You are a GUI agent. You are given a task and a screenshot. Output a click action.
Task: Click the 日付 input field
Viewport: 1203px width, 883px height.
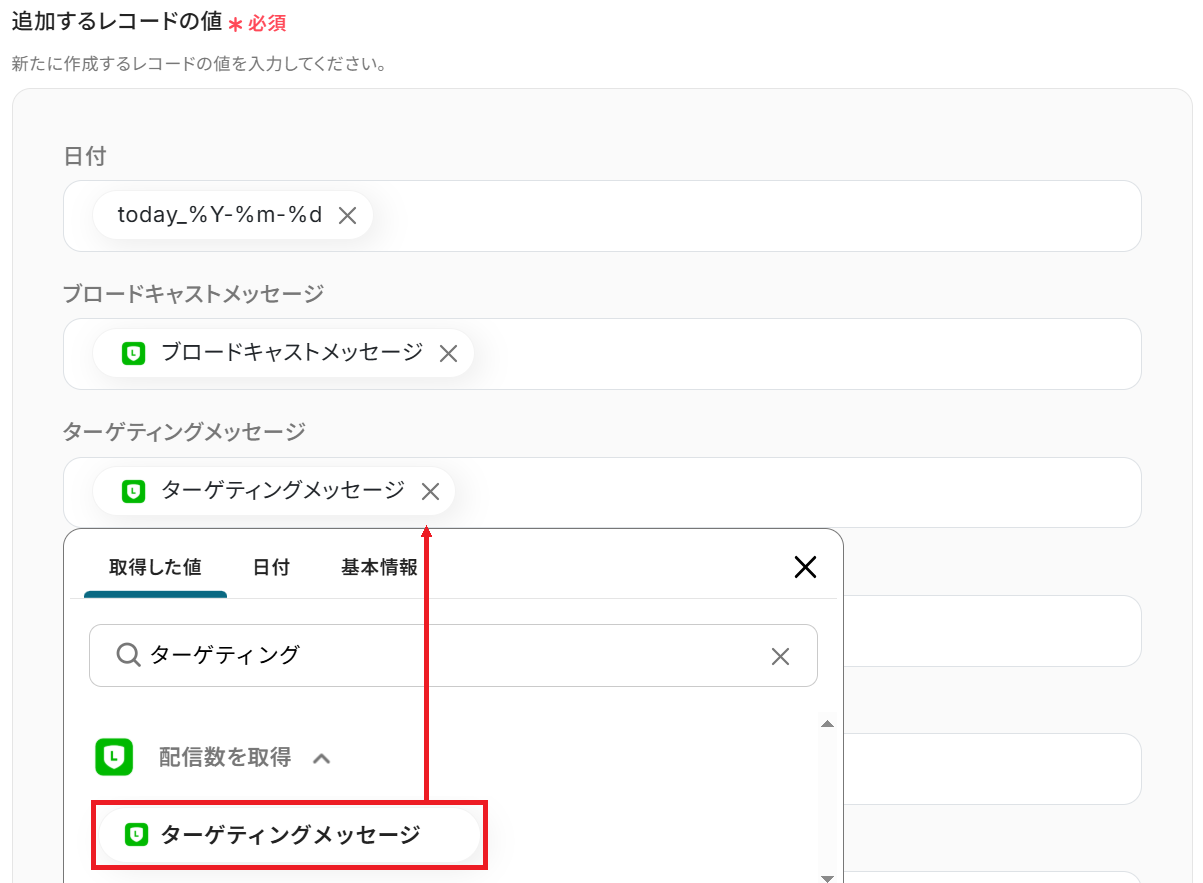tap(602, 216)
